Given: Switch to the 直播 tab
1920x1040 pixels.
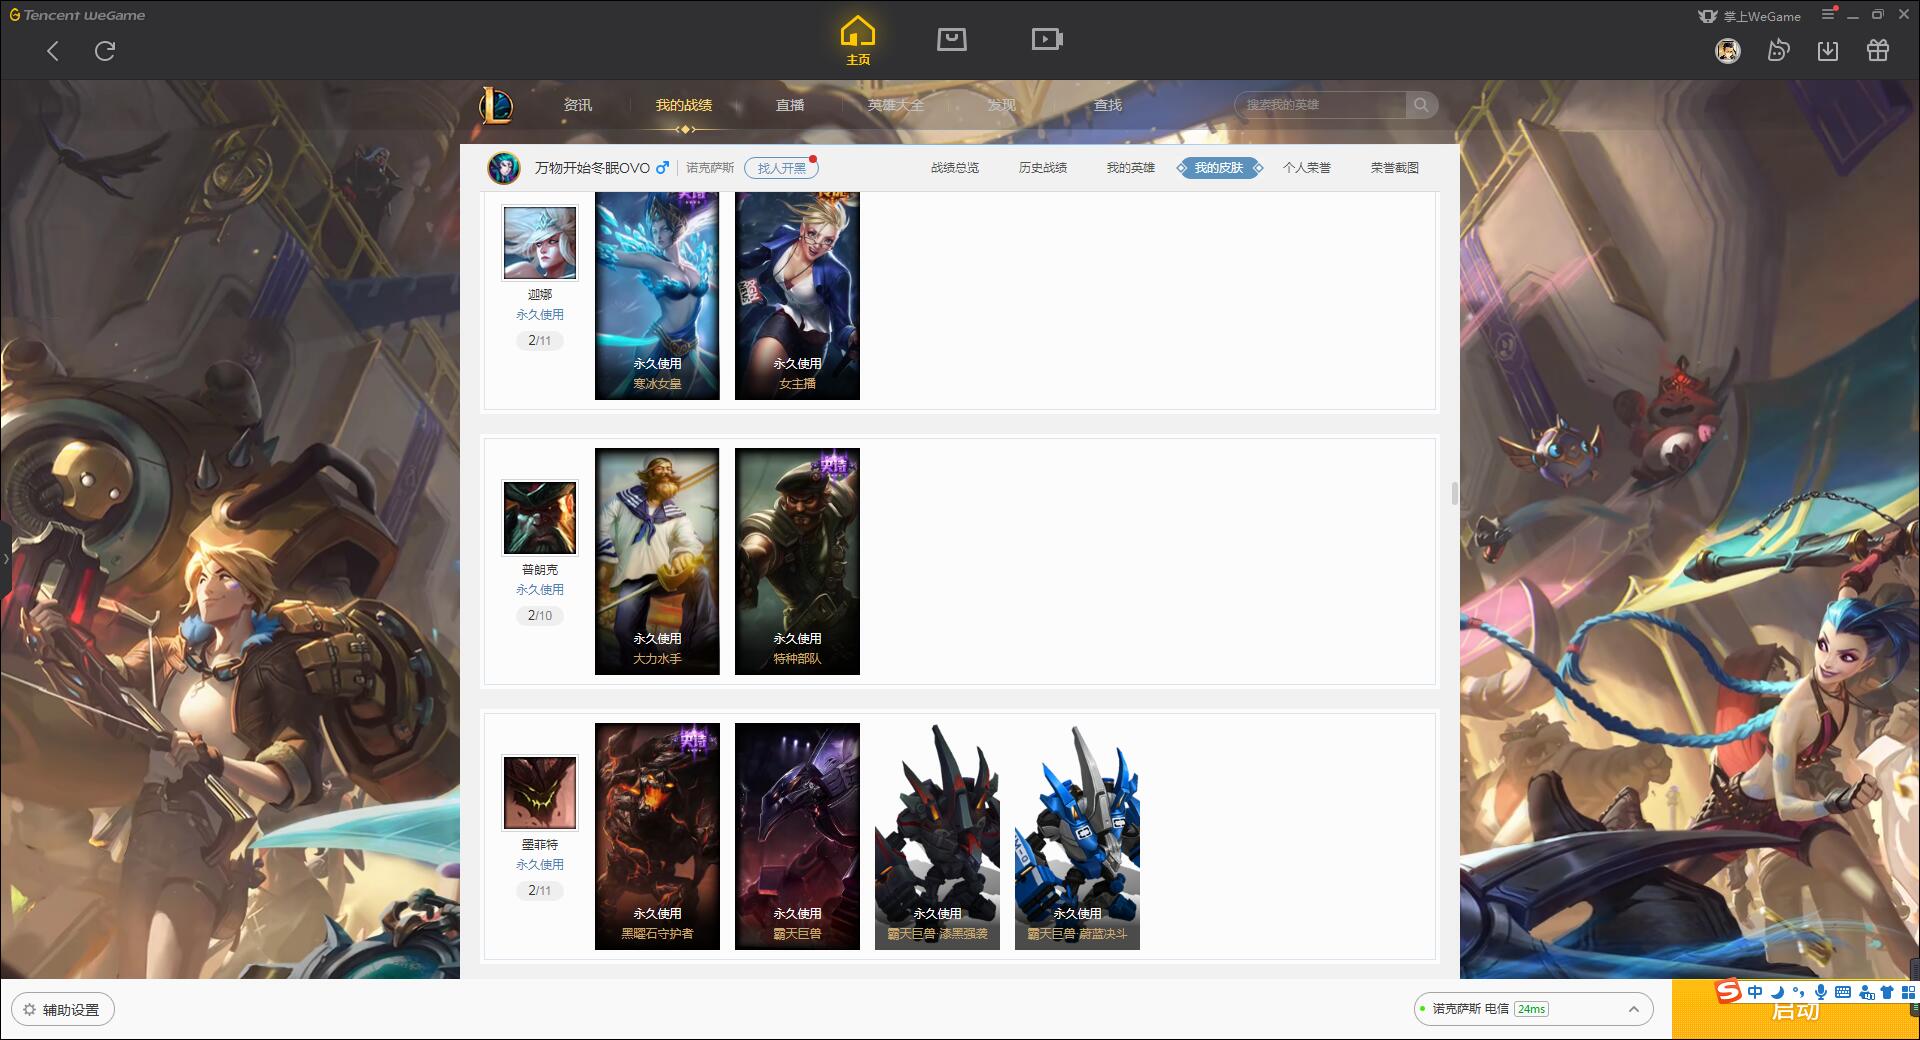Looking at the screenshot, I should pos(790,105).
